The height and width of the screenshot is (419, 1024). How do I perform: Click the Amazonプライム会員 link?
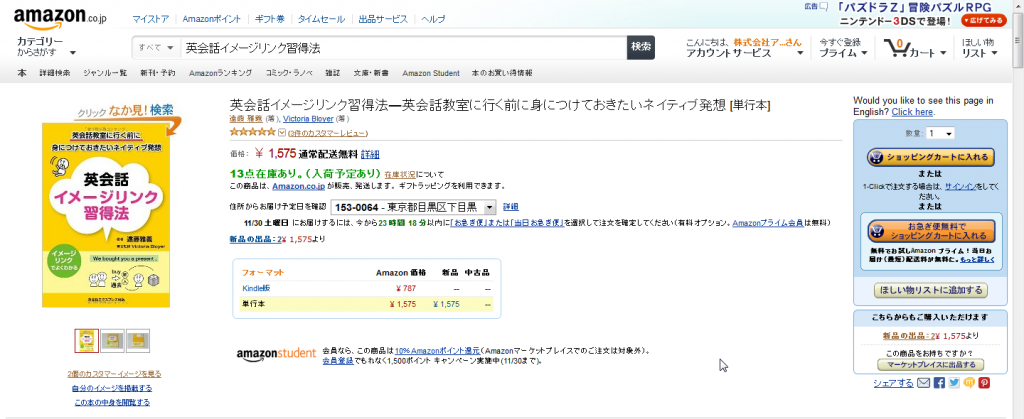tap(769, 223)
